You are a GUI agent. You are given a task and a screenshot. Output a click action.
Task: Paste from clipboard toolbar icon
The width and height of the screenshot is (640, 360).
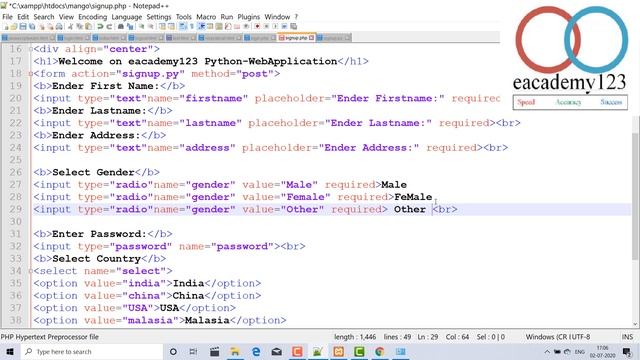tap(88, 27)
